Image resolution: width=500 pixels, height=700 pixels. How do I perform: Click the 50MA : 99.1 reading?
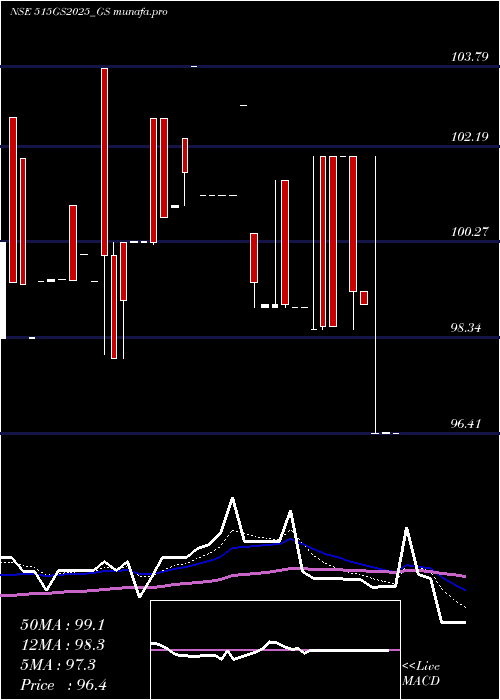pos(64,625)
